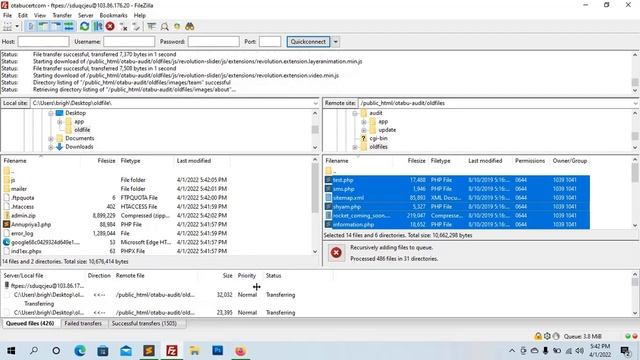Sort remote files by Owner/Group column
Viewport: 640px width, 360px height.
(x=570, y=161)
